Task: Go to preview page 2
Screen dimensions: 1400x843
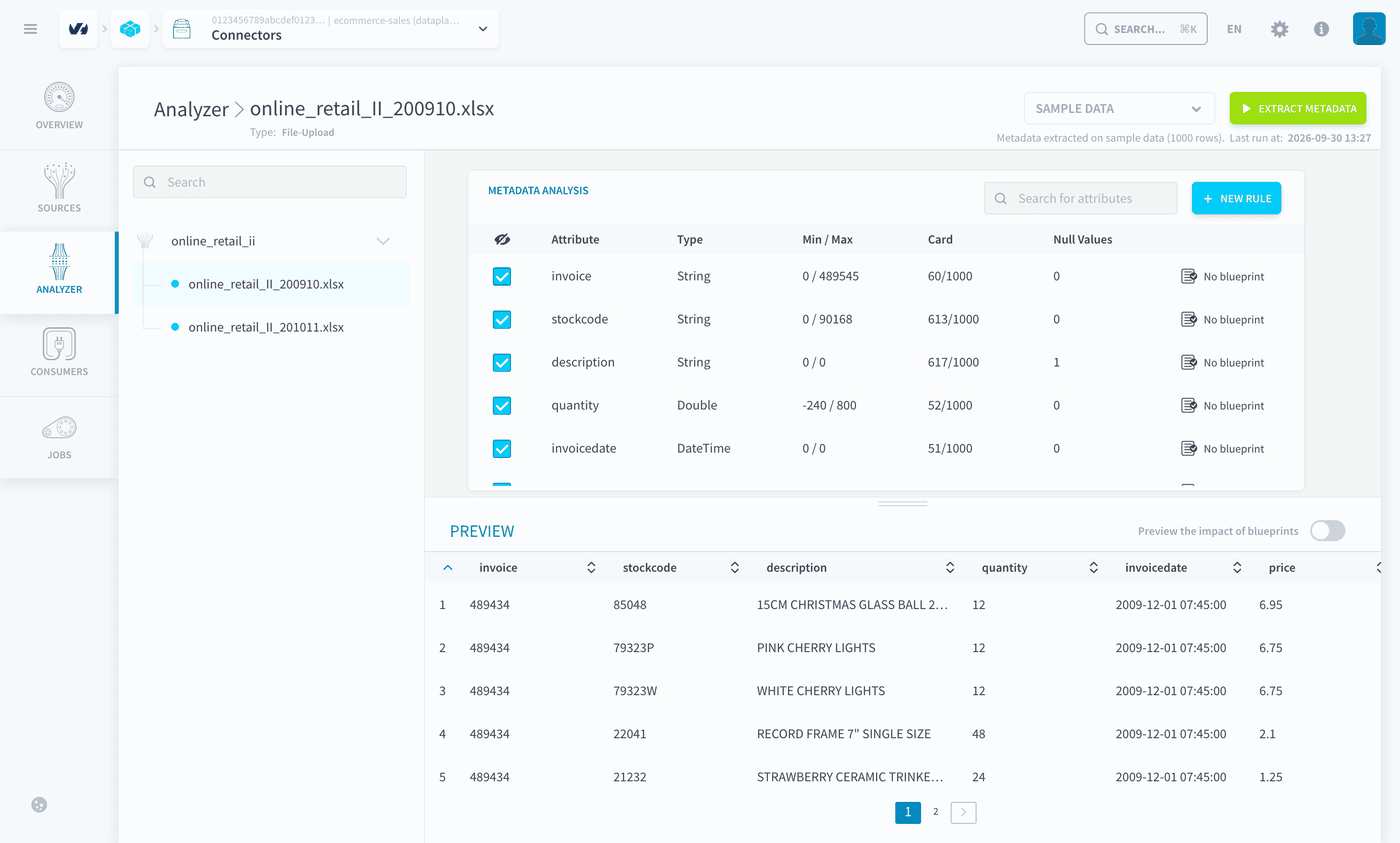Action: pos(936,812)
